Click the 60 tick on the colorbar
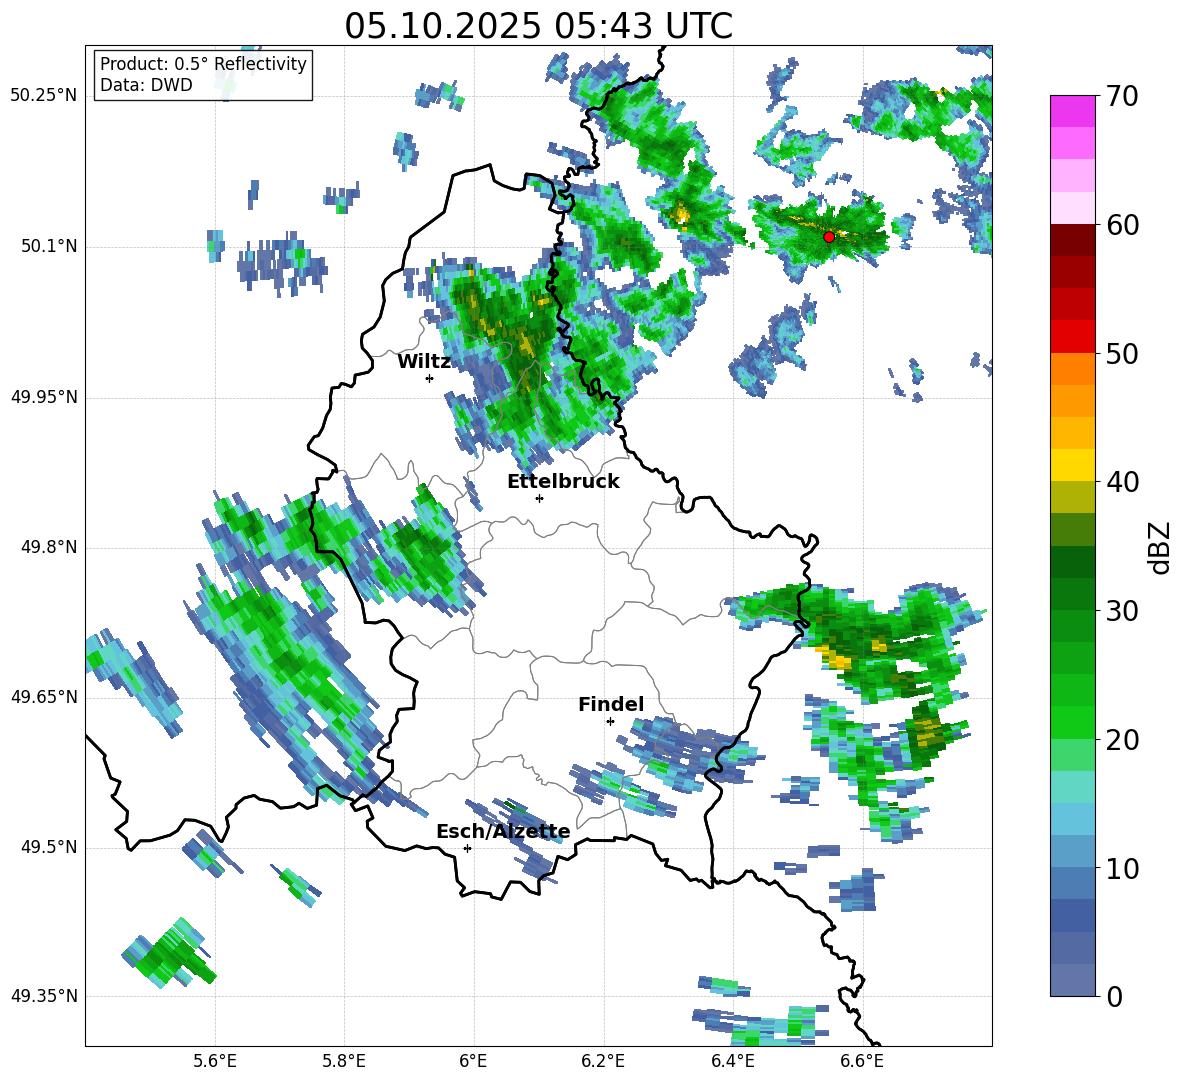 pos(1122,225)
